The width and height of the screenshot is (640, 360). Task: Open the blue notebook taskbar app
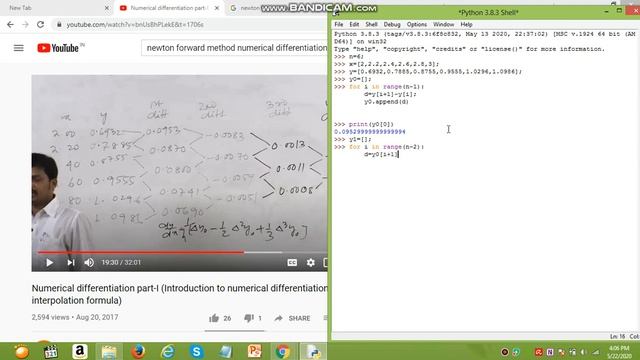click(225, 351)
